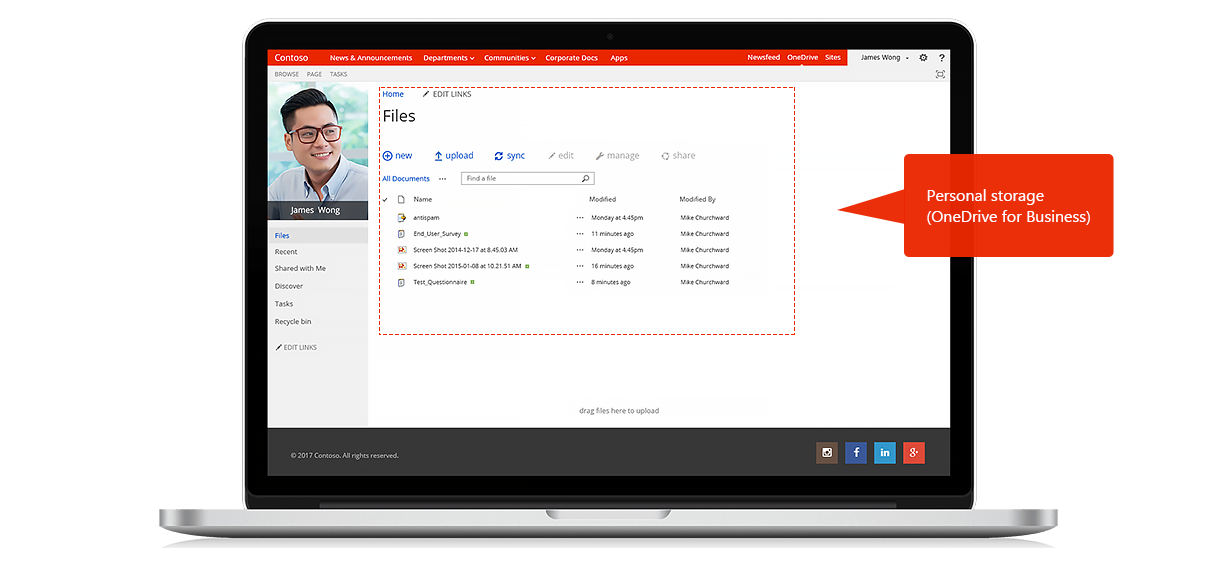
Task: Select Tasks in left navigation
Action: pyautogui.click(x=284, y=304)
